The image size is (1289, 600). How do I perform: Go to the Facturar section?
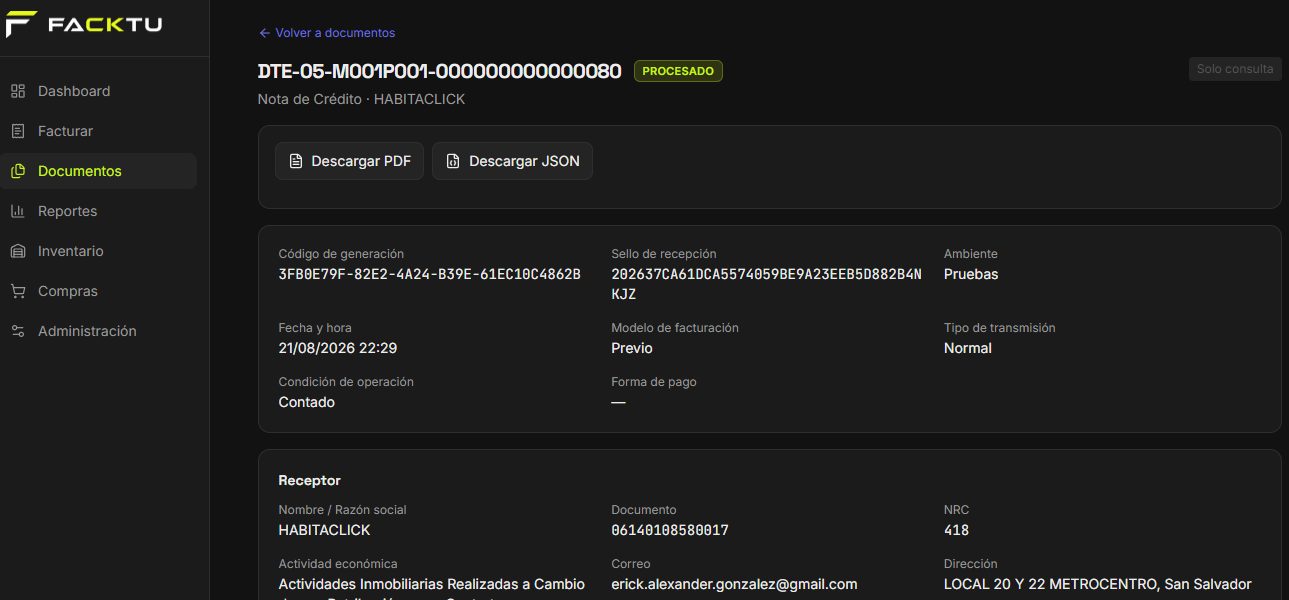coord(98,131)
